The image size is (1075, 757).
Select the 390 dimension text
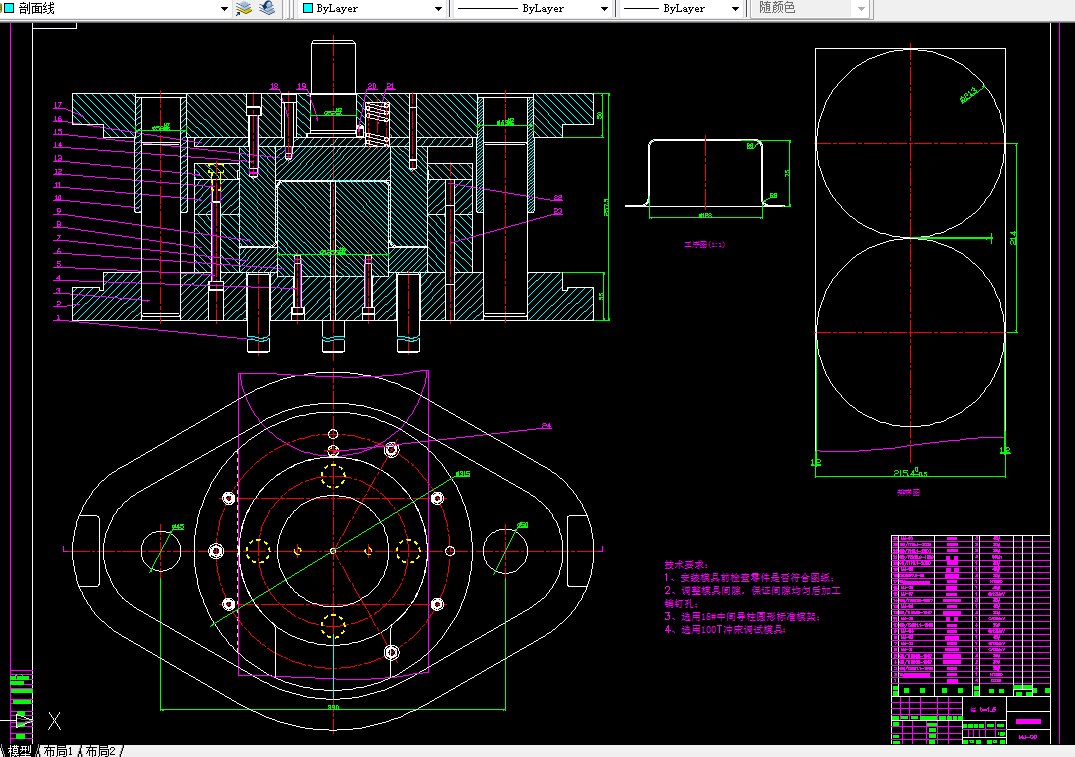[x=333, y=707]
